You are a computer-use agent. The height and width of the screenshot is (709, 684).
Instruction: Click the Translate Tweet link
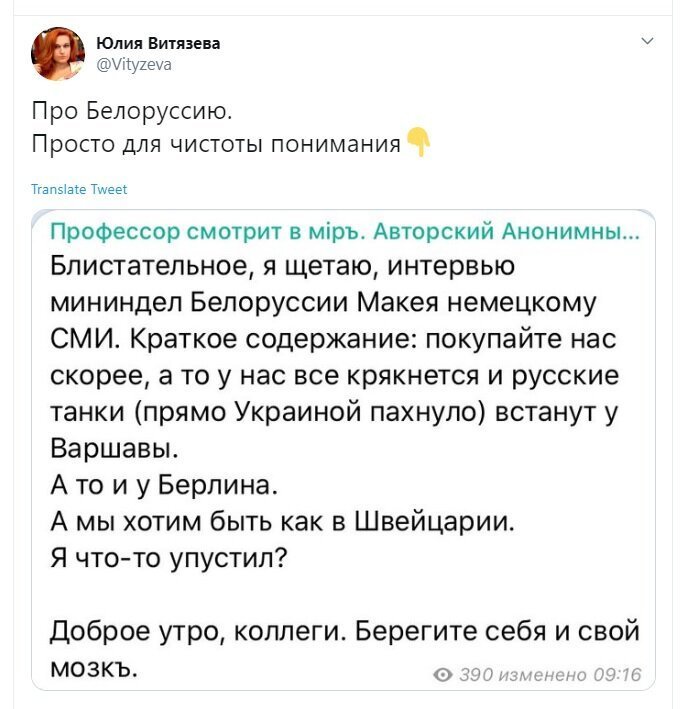(79, 189)
